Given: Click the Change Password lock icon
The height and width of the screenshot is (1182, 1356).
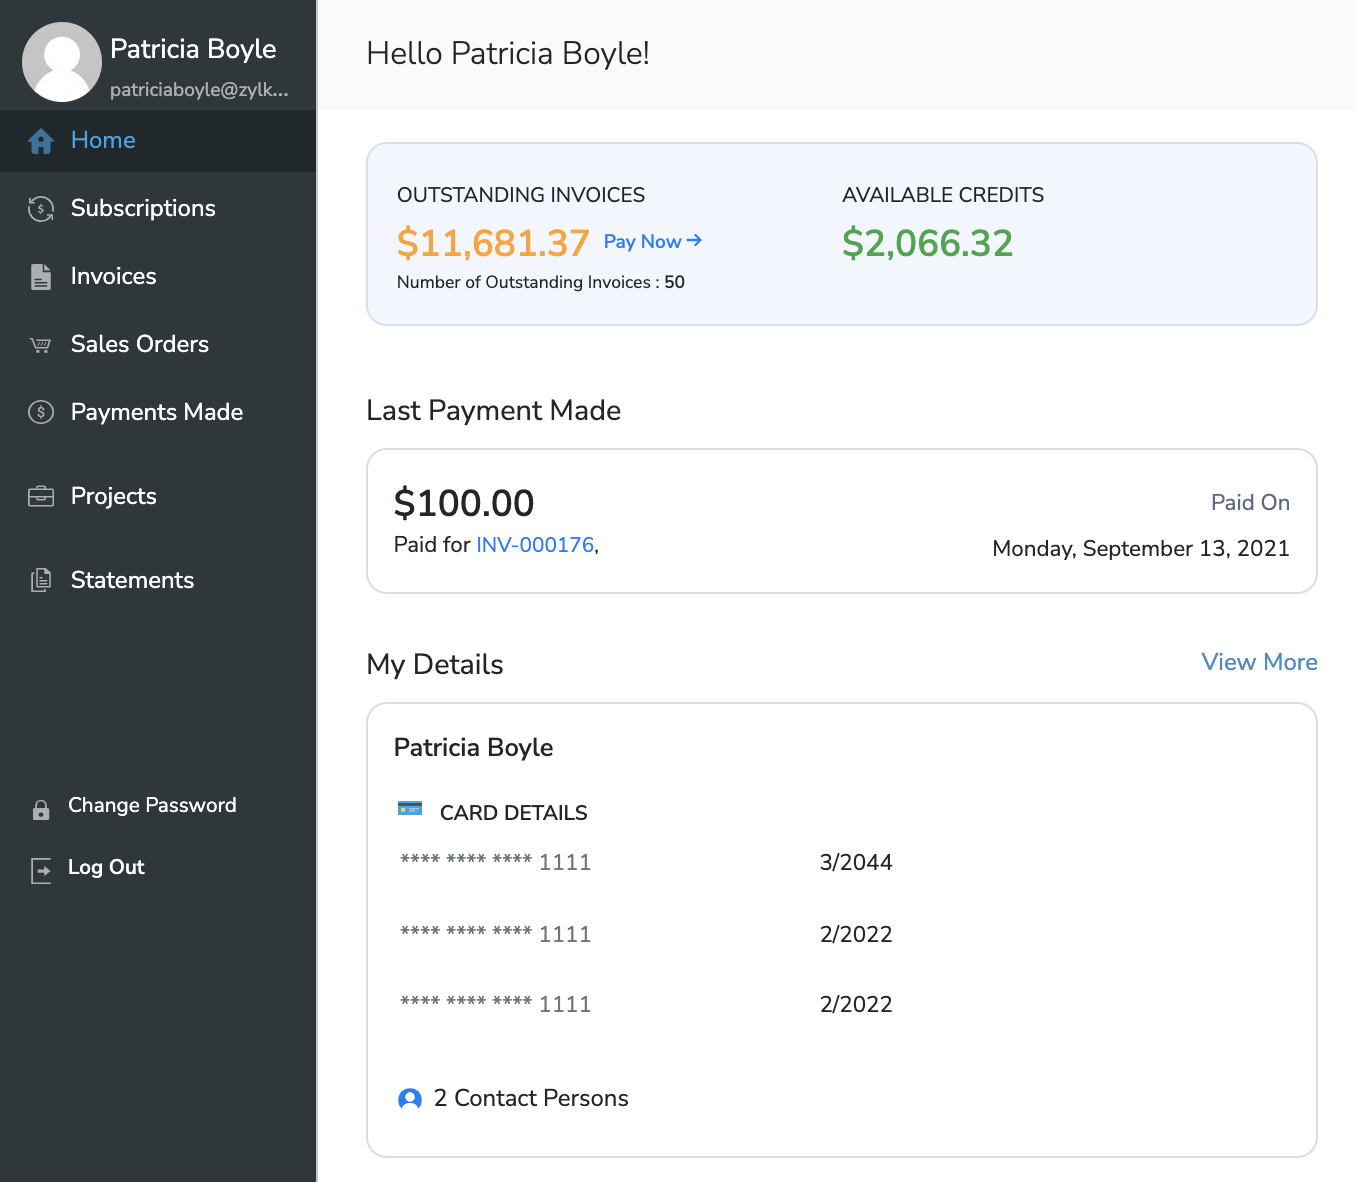Looking at the screenshot, I should 41,809.
